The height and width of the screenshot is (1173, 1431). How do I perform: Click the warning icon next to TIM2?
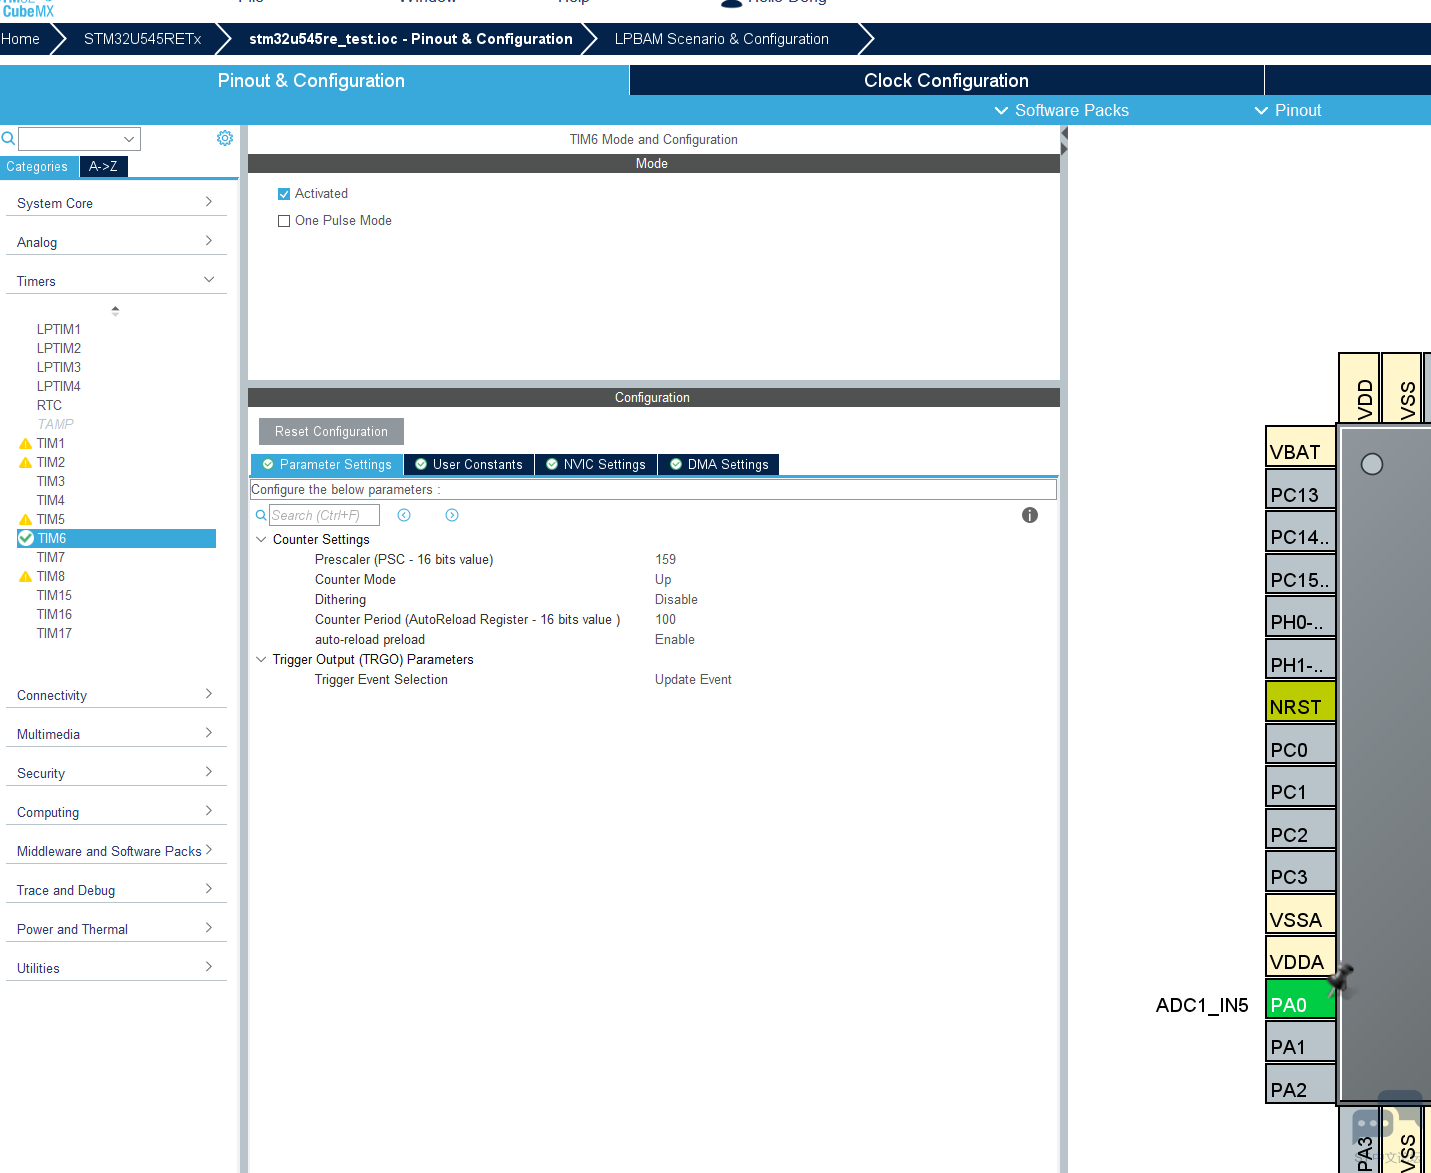pos(26,462)
